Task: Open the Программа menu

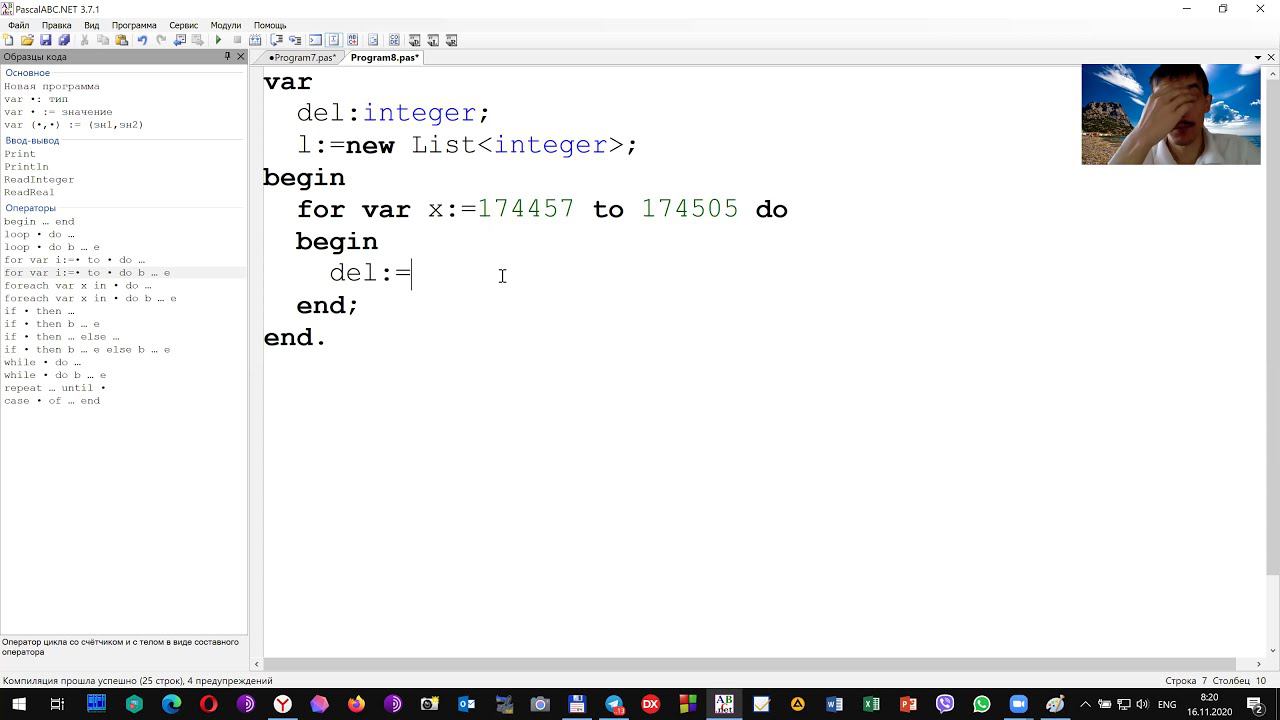Action: click(x=134, y=25)
